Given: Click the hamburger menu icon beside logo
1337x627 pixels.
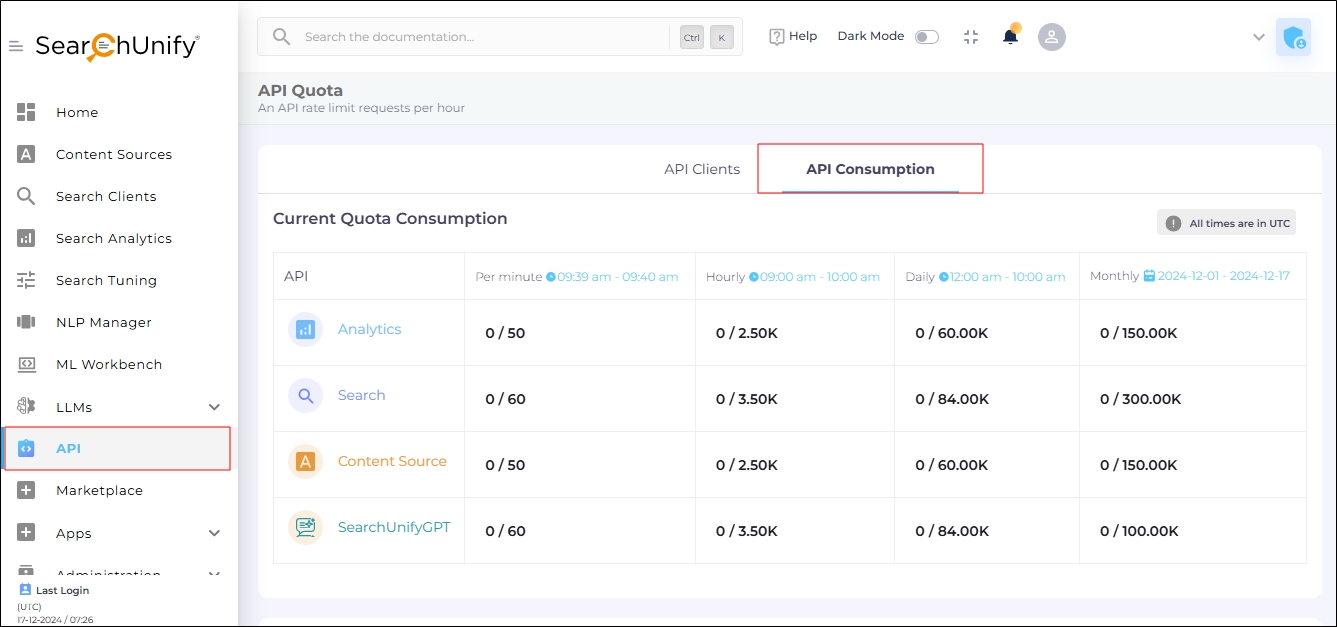Looking at the screenshot, I should pyautogui.click(x=16, y=47).
